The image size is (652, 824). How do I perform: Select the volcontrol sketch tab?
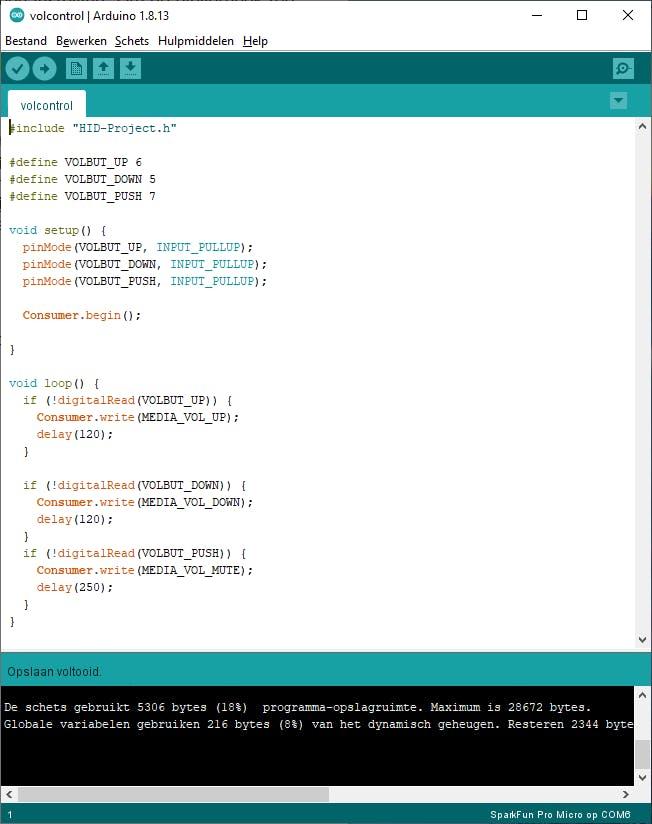(47, 106)
